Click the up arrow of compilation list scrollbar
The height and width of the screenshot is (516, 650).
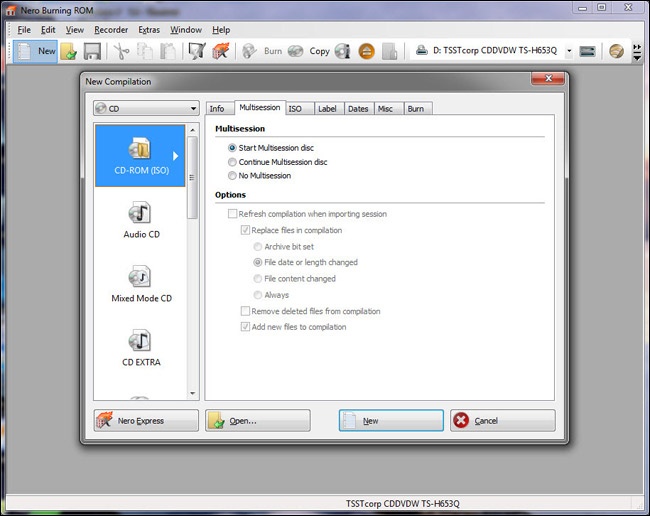[192, 130]
